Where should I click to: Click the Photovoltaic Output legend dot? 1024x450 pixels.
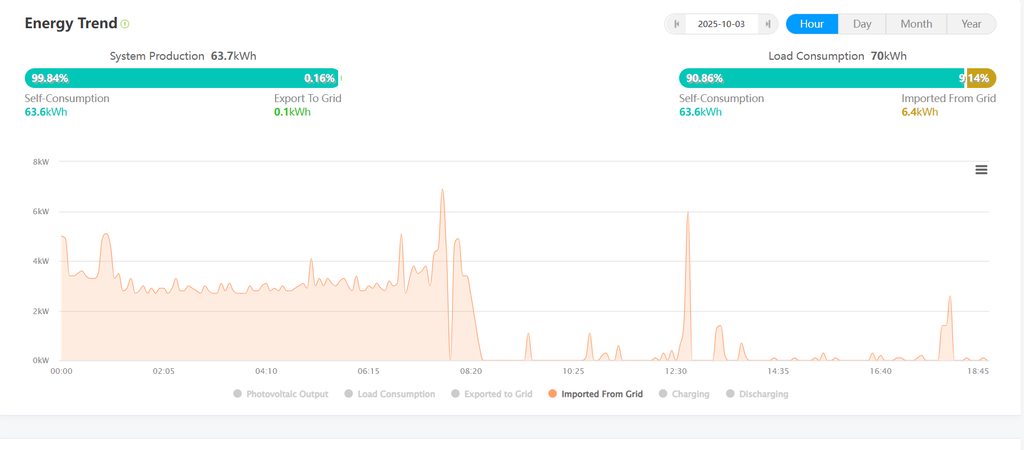pyautogui.click(x=238, y=394)
